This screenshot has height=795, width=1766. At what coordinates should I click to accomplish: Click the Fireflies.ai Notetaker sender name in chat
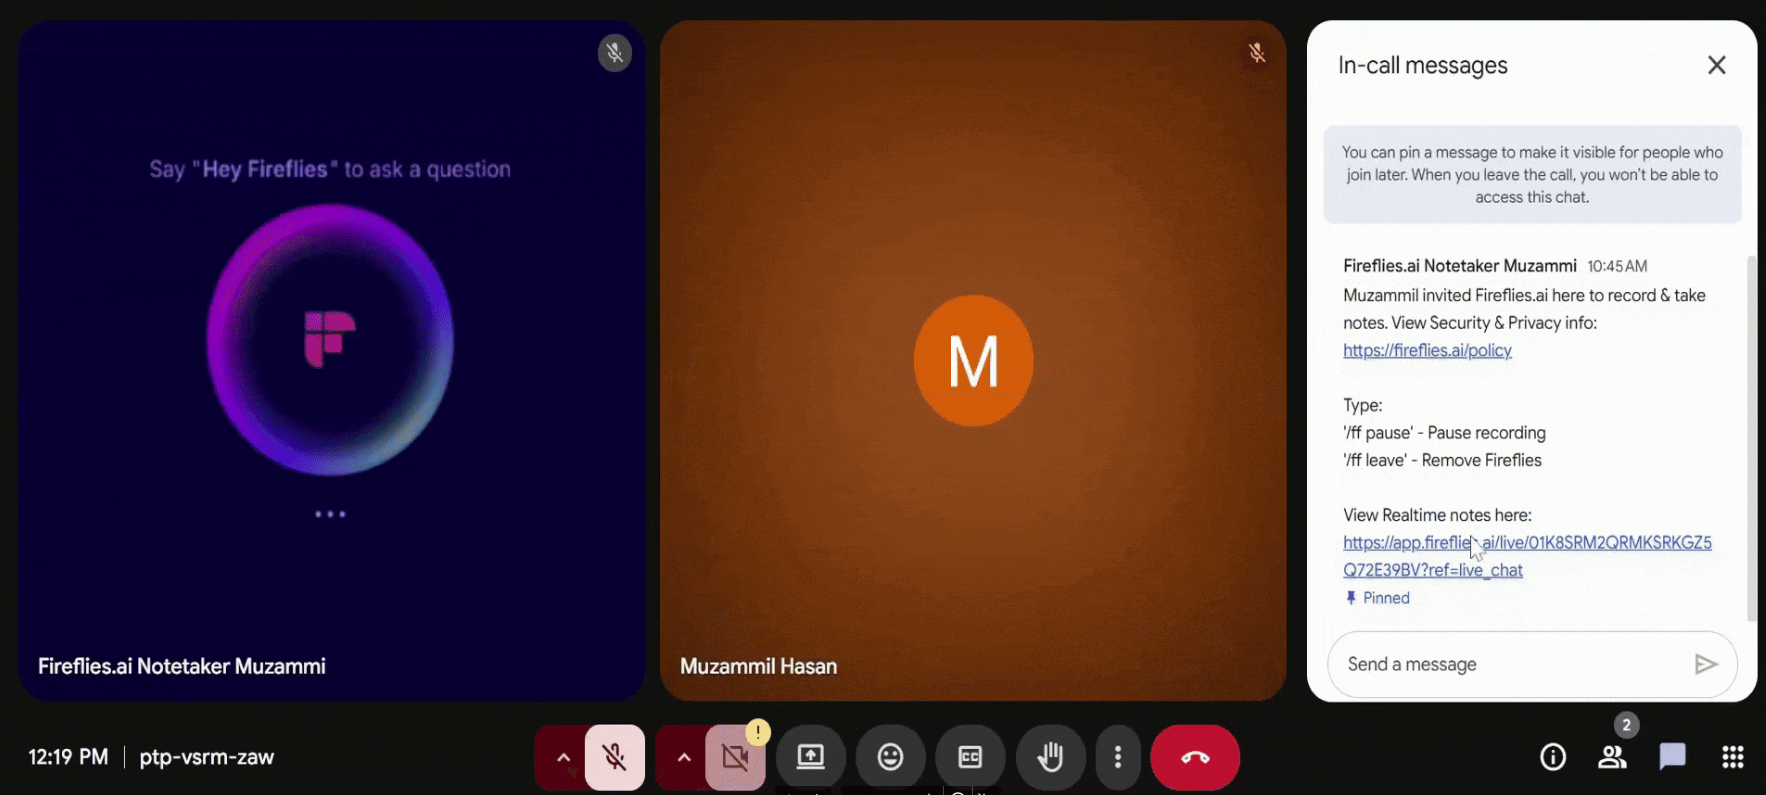point(1460,266)
